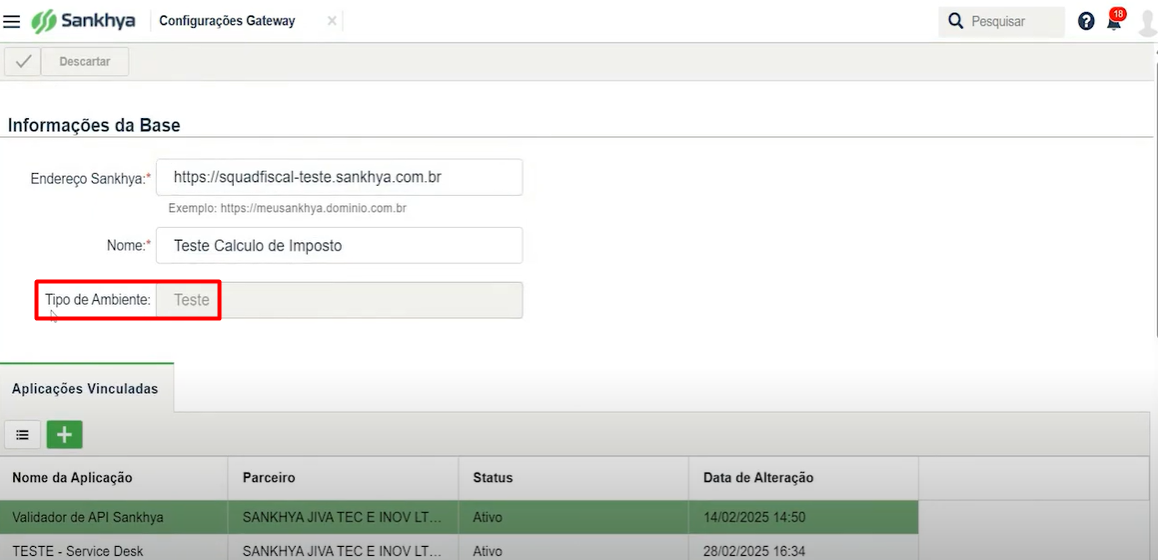Open the help question mark icon
This screenshot has width=1158, height=560.
(x=1086, y=21)
